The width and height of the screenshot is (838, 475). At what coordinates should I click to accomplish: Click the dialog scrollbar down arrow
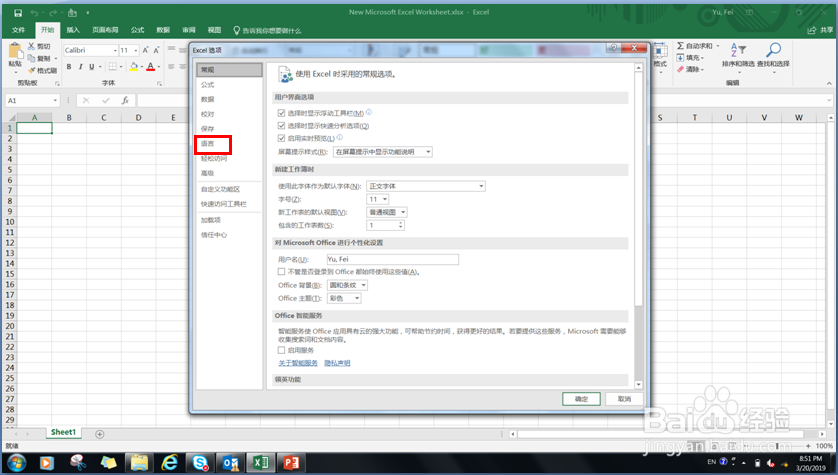coord(638,384)
